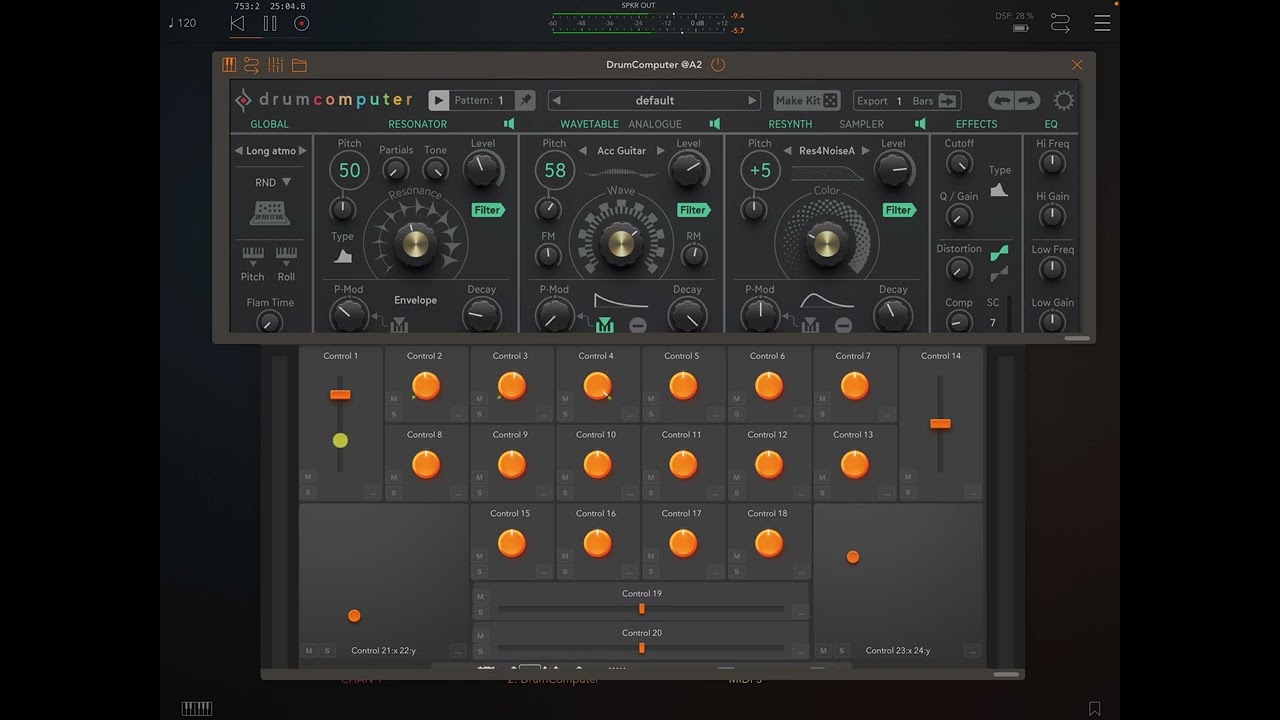The height and width of the screenshot is (720, 1280).
Task: Select previous preset with left arrow beside default
Action: pos(557,100)
